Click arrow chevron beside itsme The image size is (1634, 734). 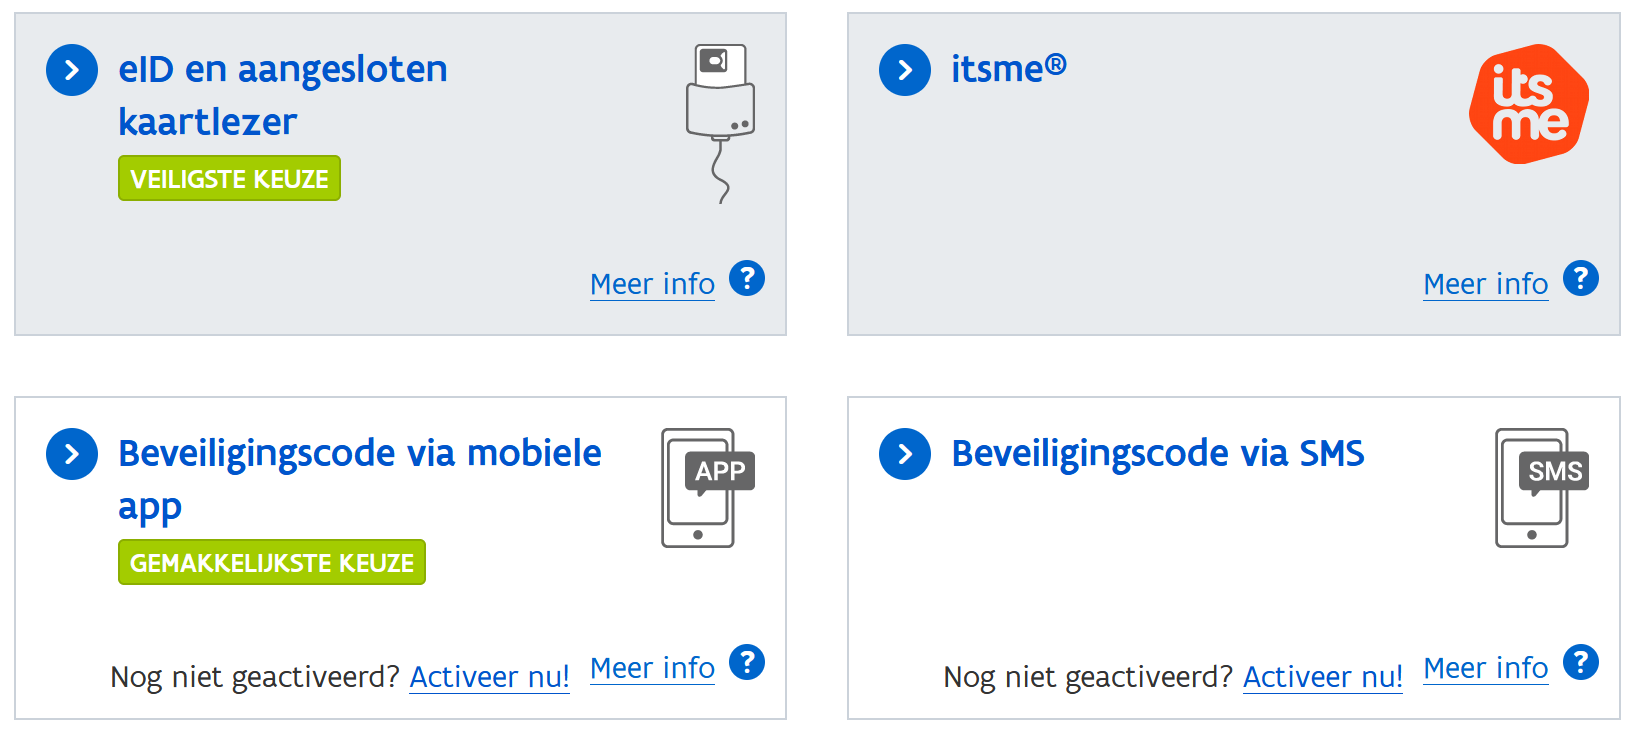click(x=905, y=70)
